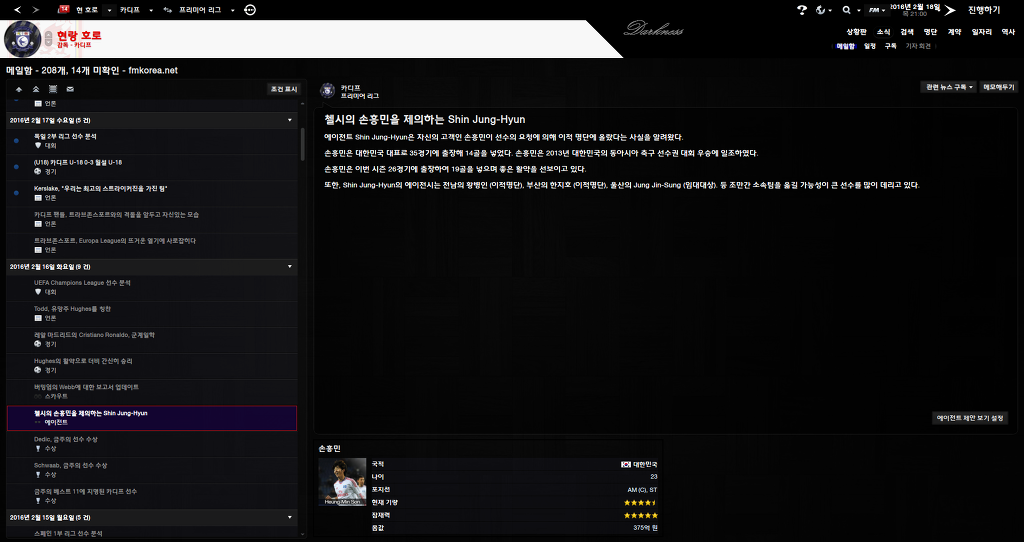Image resolution: width=1024 pixels, height=542 pixels.
Task: Open mail Todd, 유망주 Hughes를 칭찬
Action: tap(152, 313)
